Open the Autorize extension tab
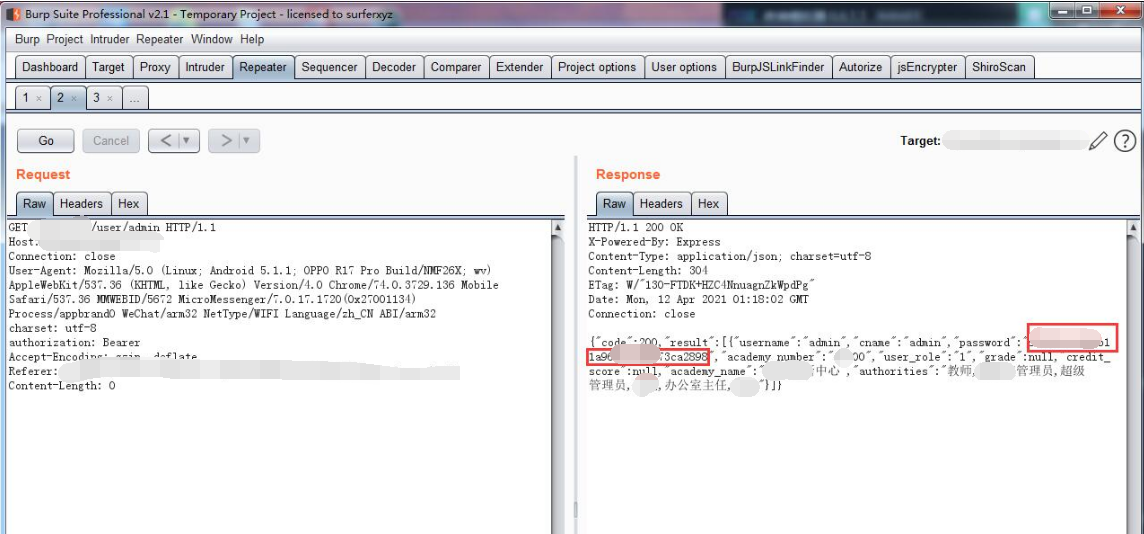 click(861, 67)
